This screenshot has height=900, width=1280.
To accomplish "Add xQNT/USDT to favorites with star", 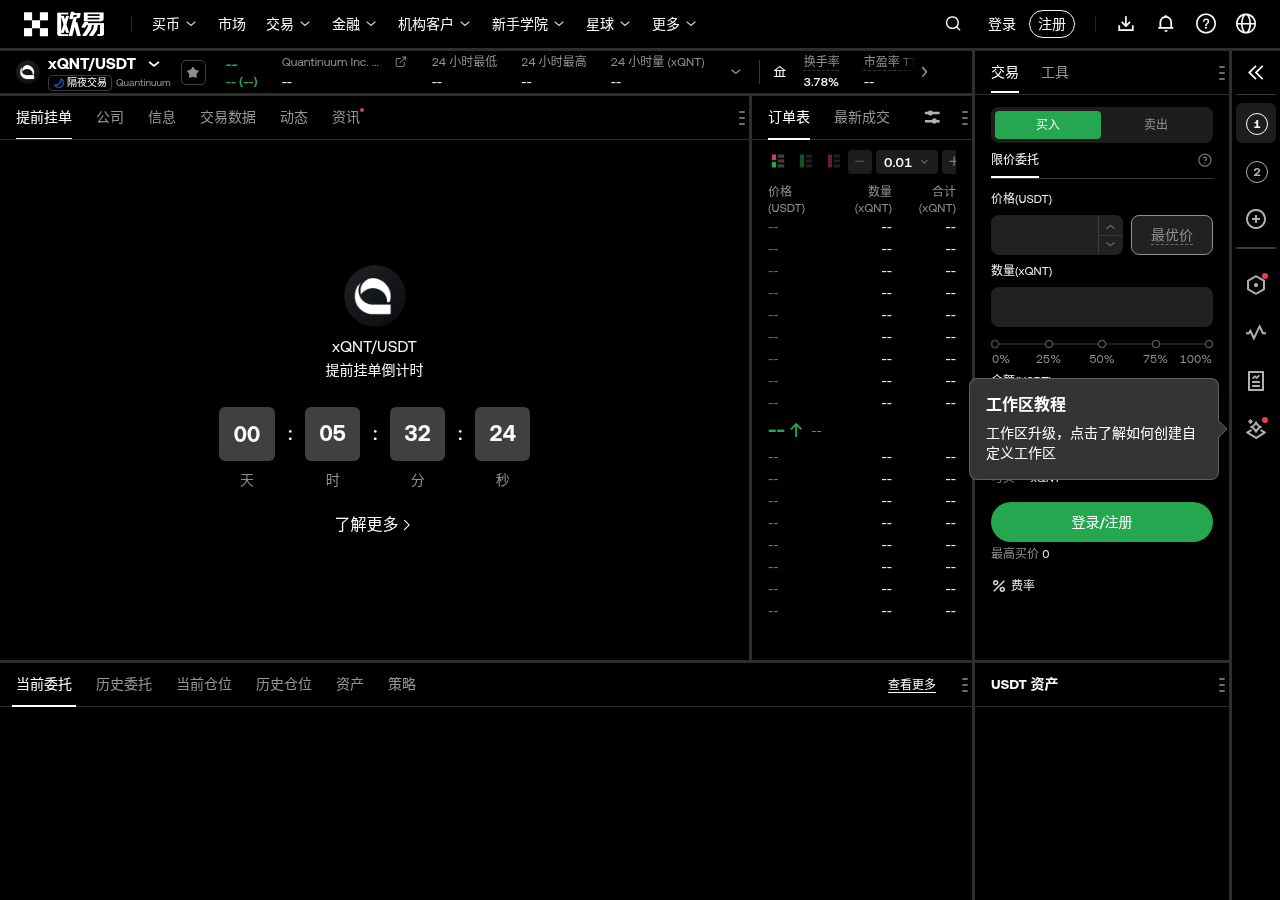I will [x=193, y=73].
